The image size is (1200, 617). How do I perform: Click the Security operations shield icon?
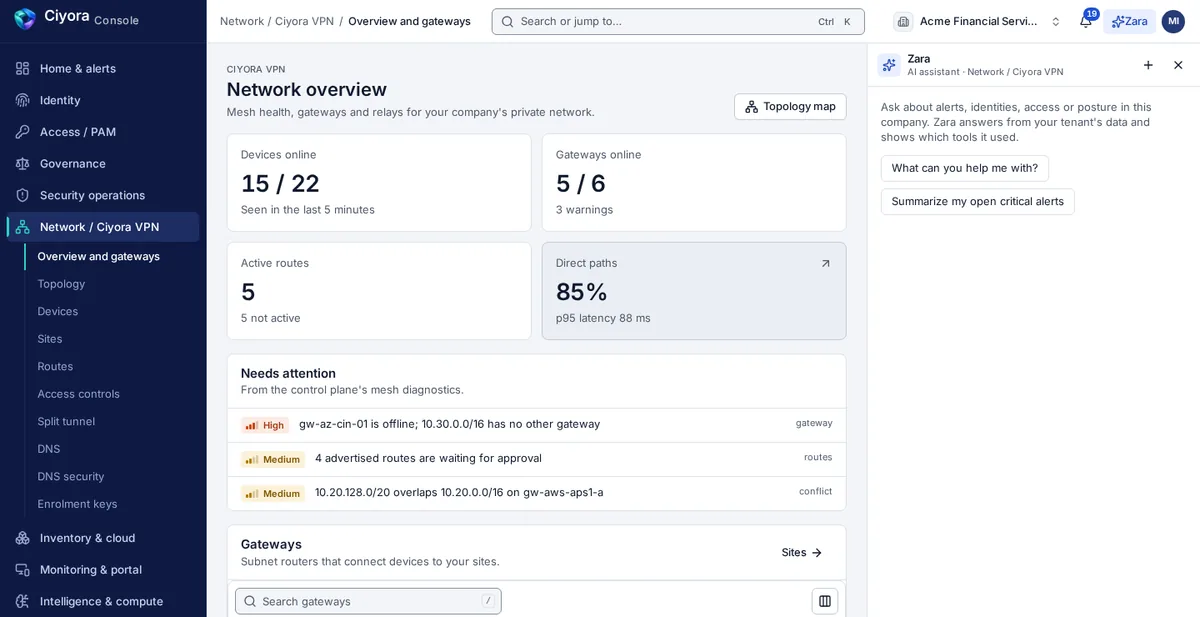[x=22, y=195]
